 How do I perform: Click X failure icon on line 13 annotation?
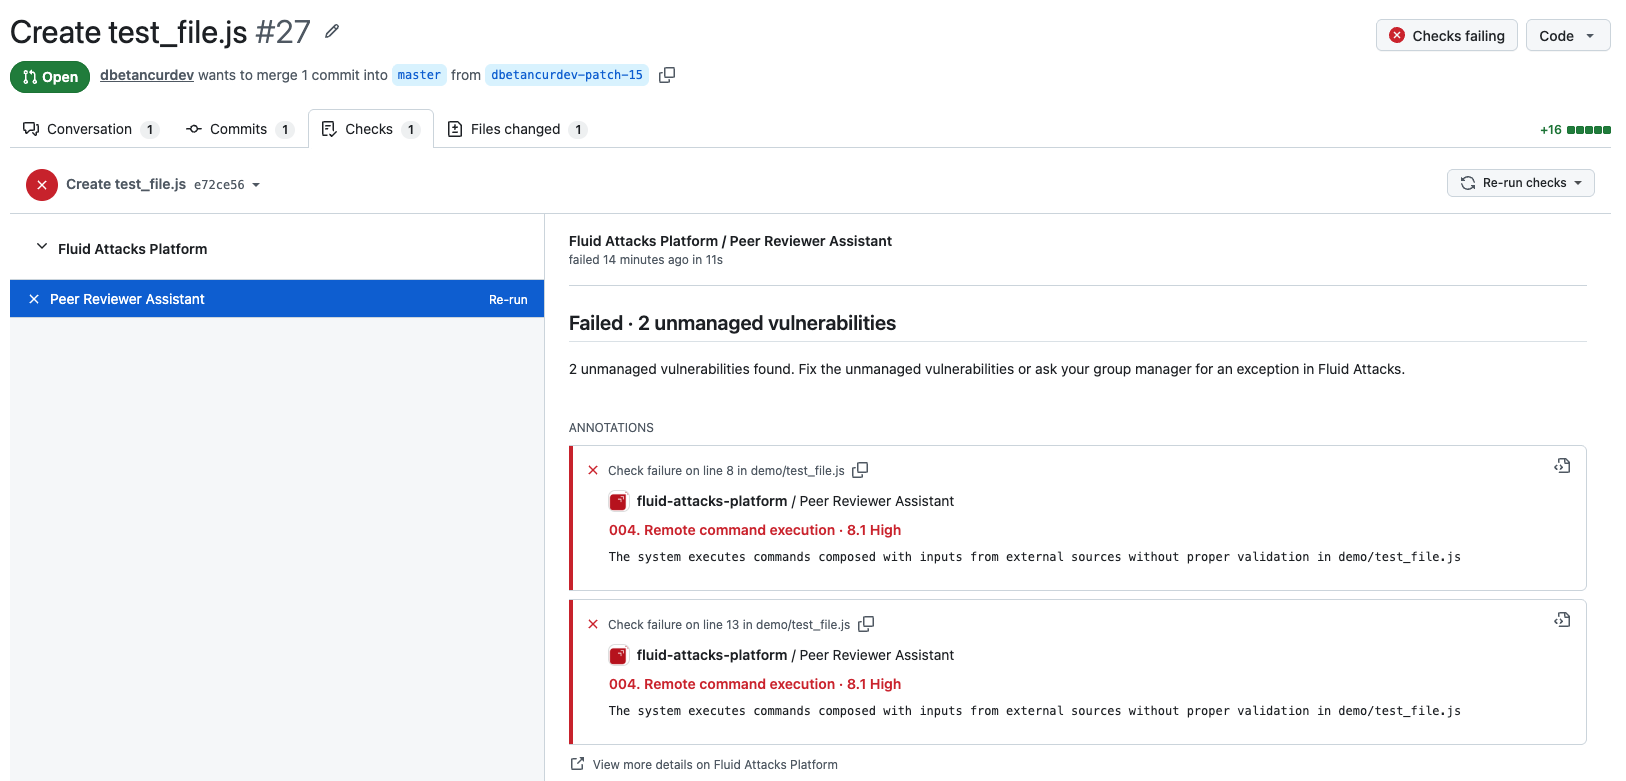(x=593, y=624)
